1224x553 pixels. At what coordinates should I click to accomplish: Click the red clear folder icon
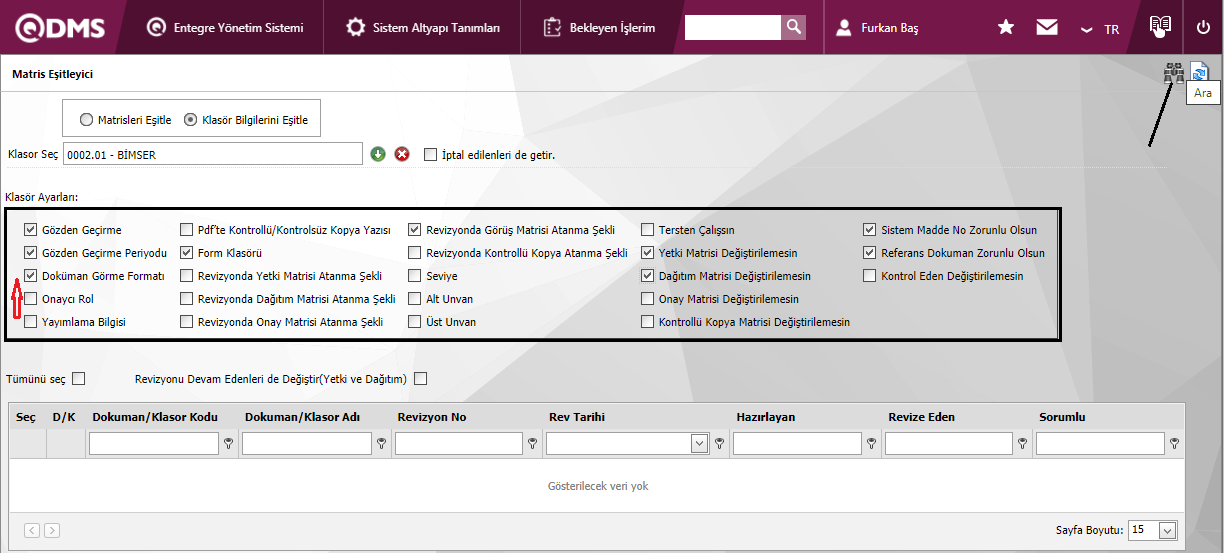pos(402,154)
